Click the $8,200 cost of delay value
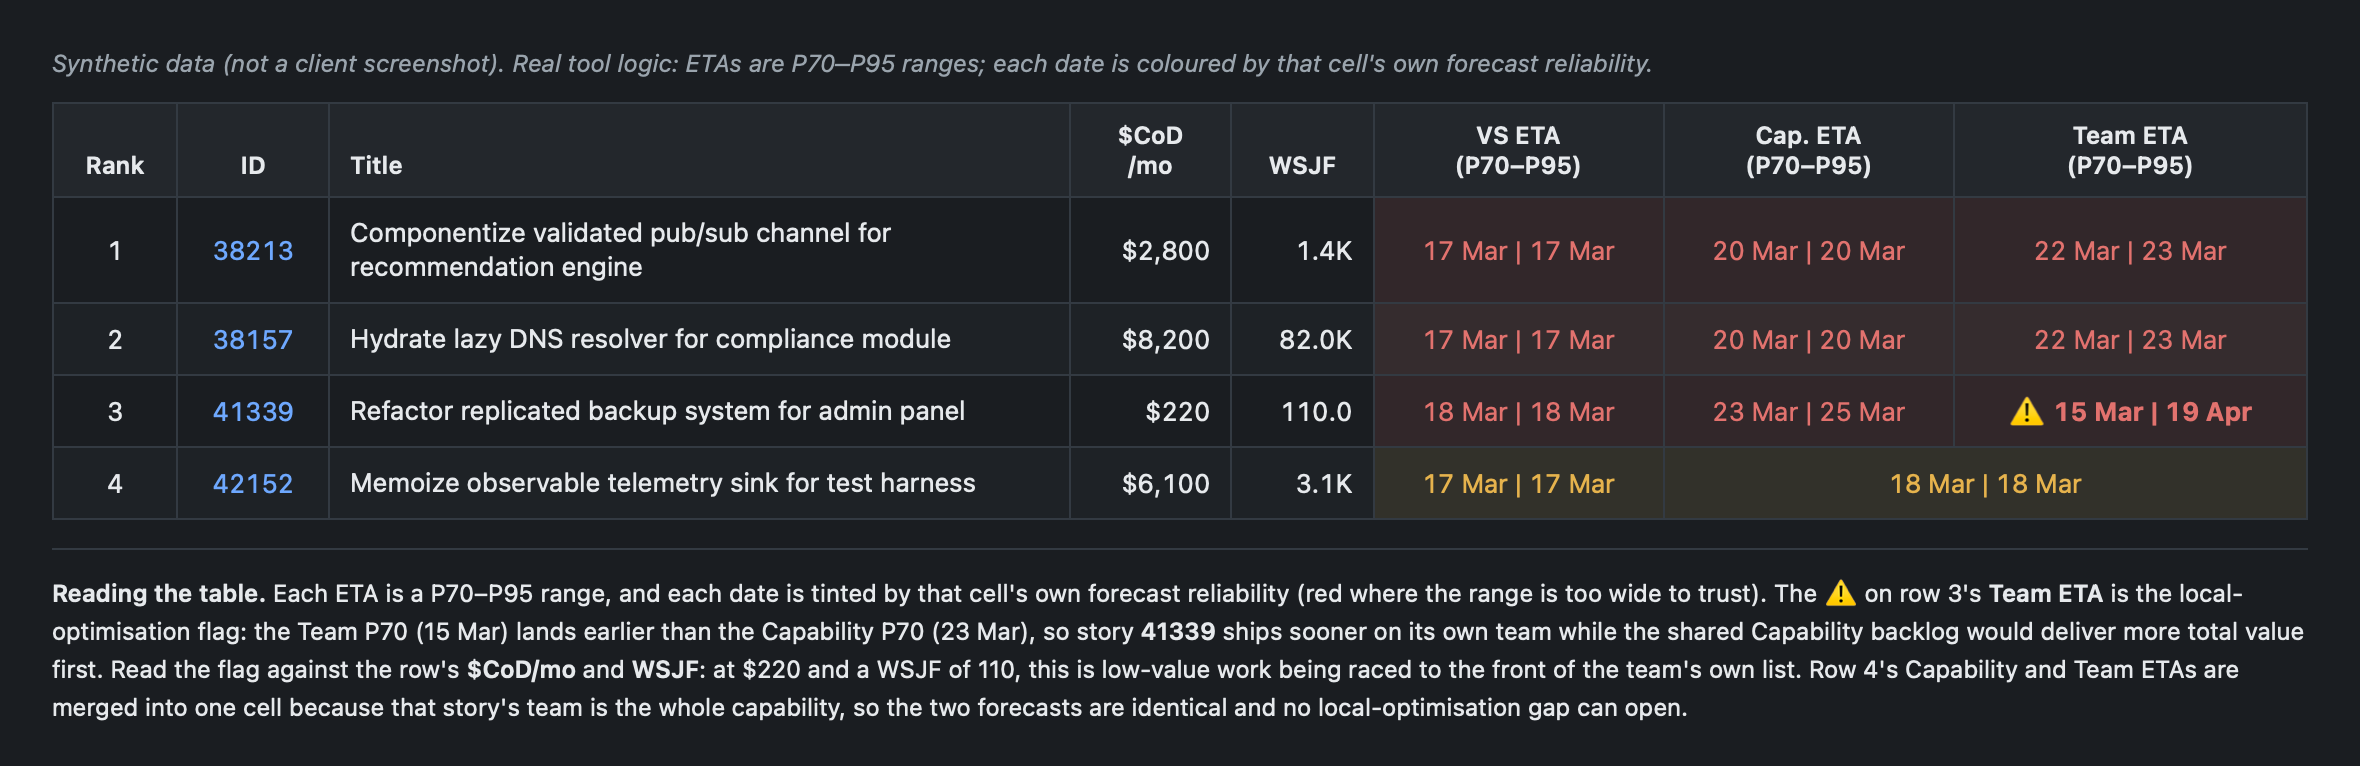Image resolution: width=2360 pixels, height=766 pixels. (1165, 340)
